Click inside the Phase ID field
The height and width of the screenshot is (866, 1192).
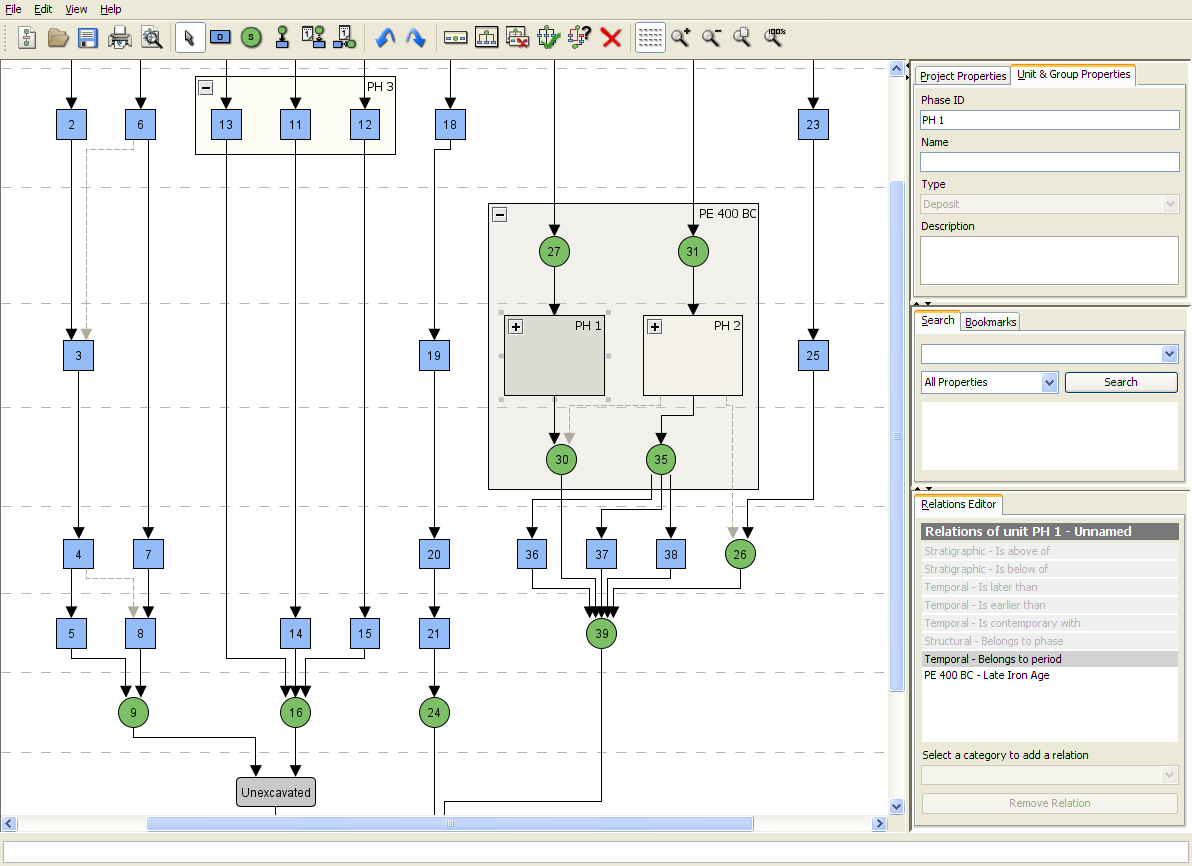1048,120
